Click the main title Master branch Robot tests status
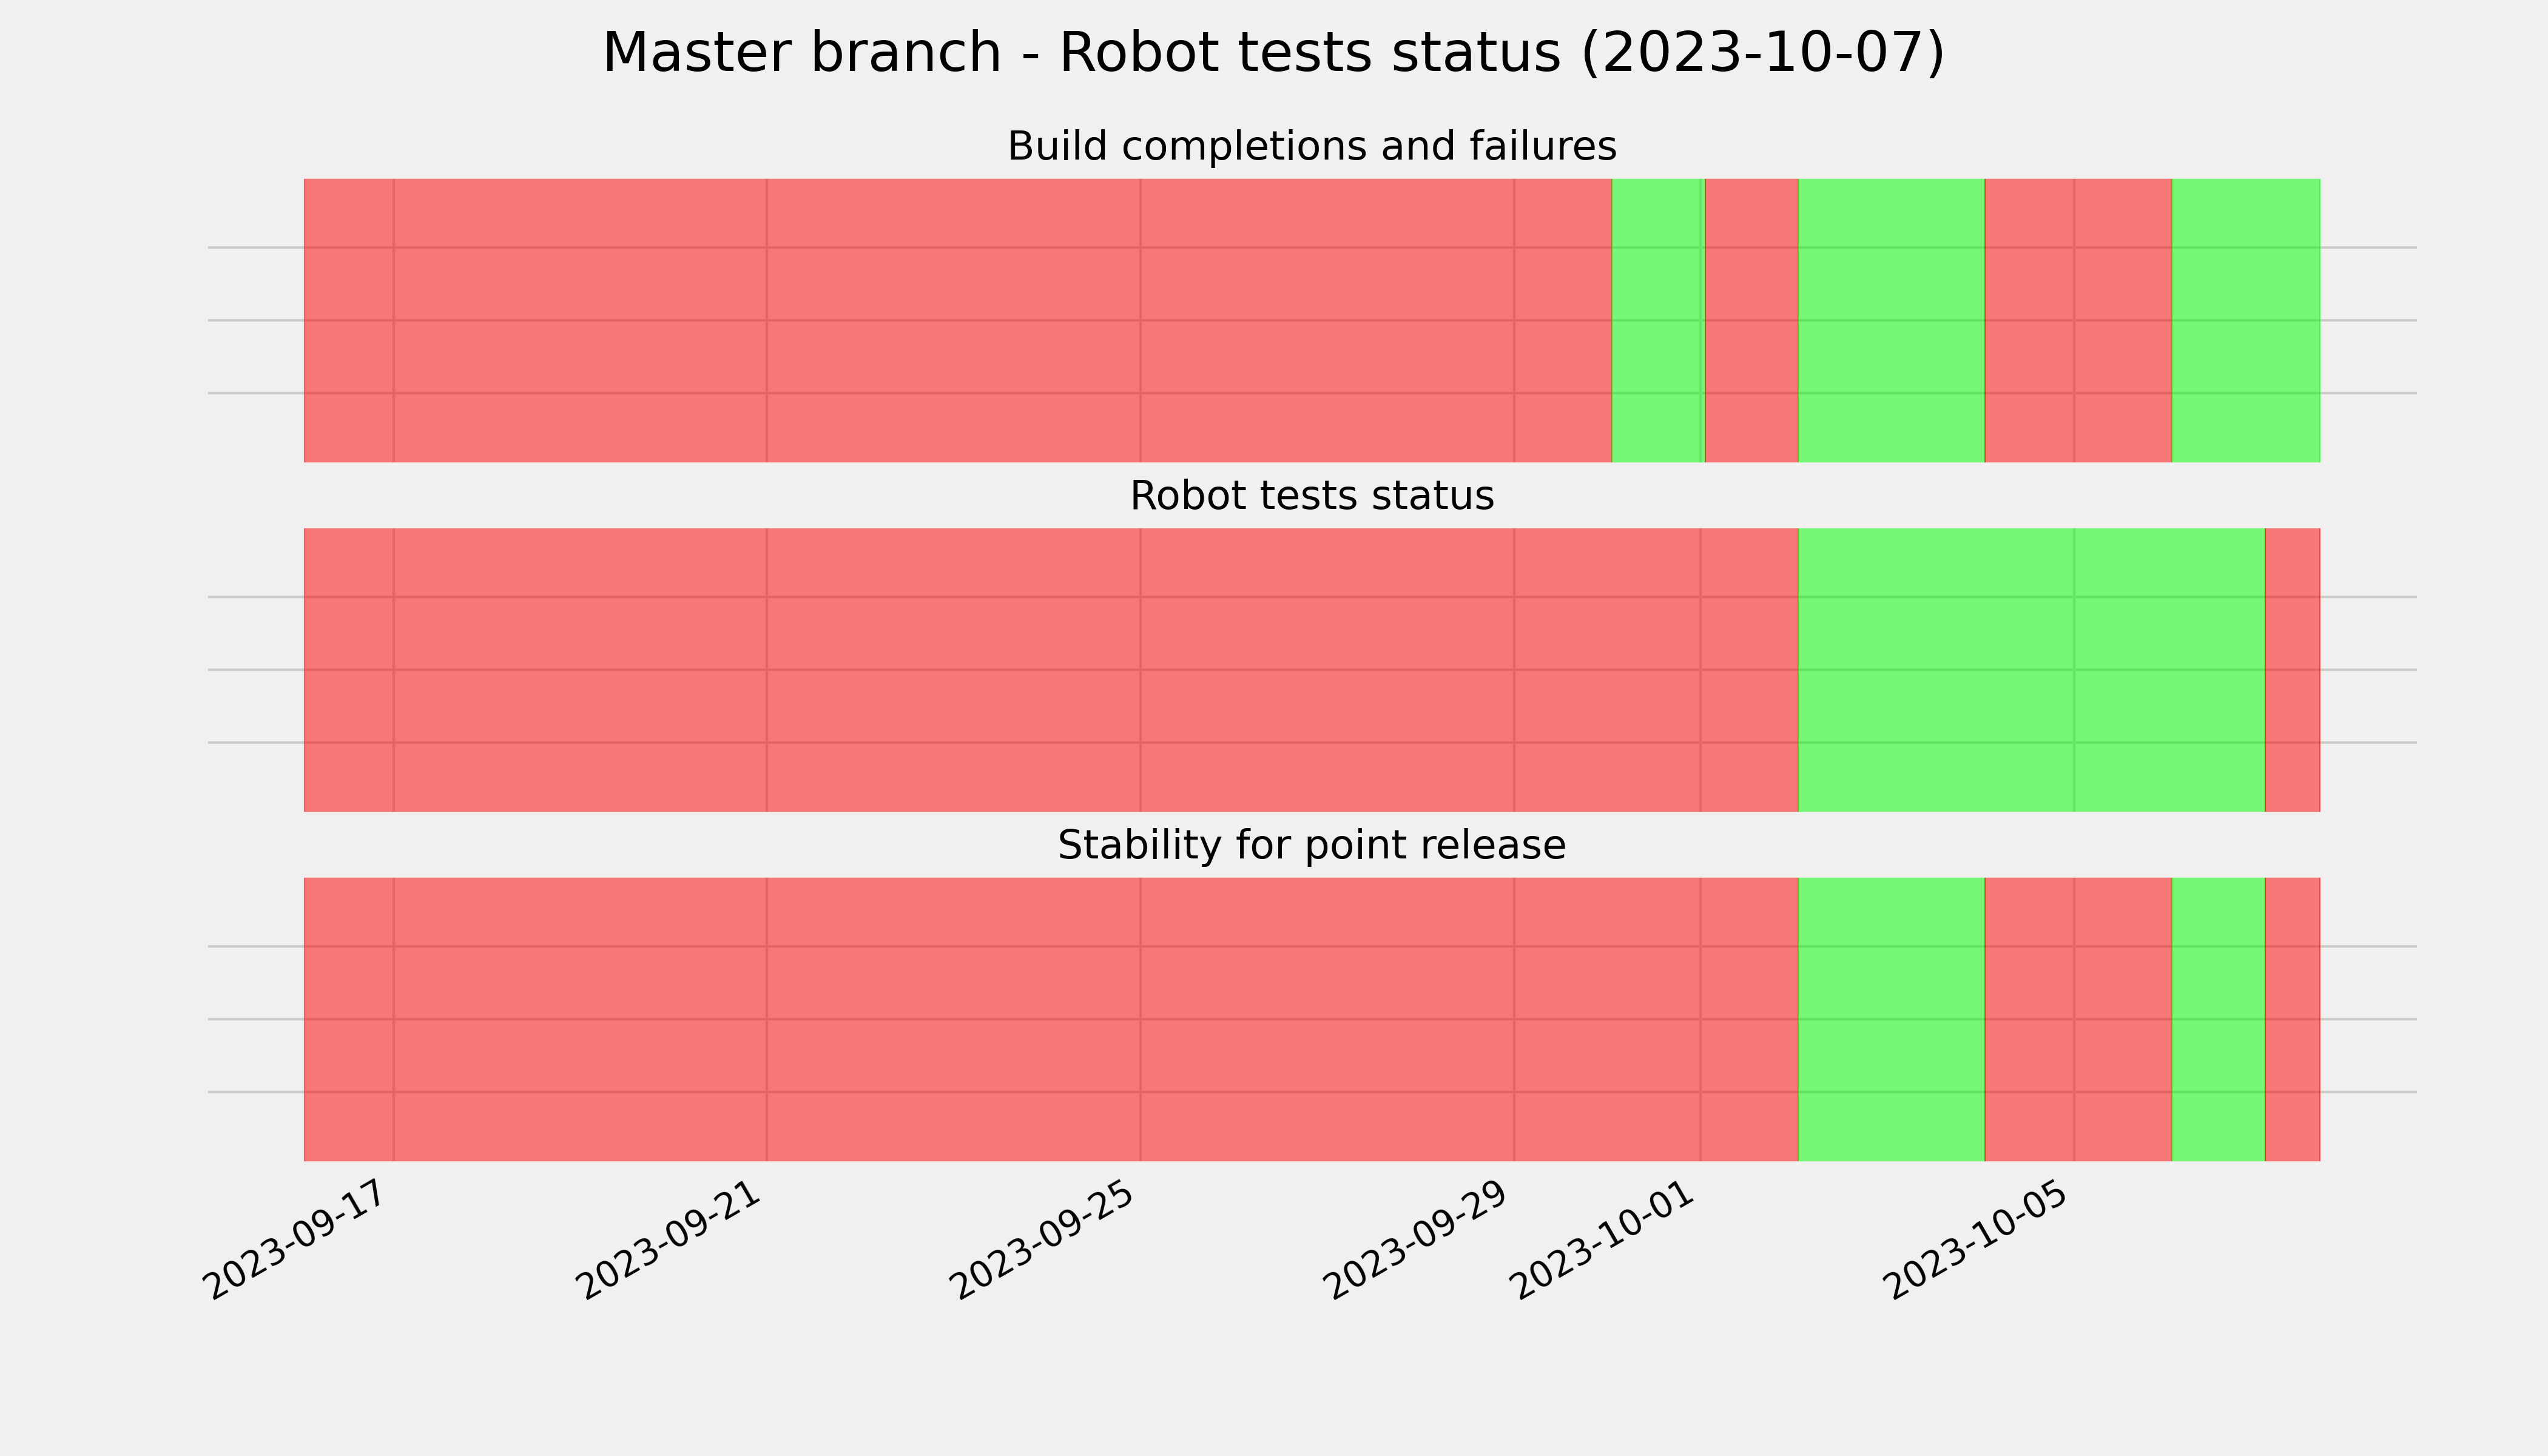 1273,53
